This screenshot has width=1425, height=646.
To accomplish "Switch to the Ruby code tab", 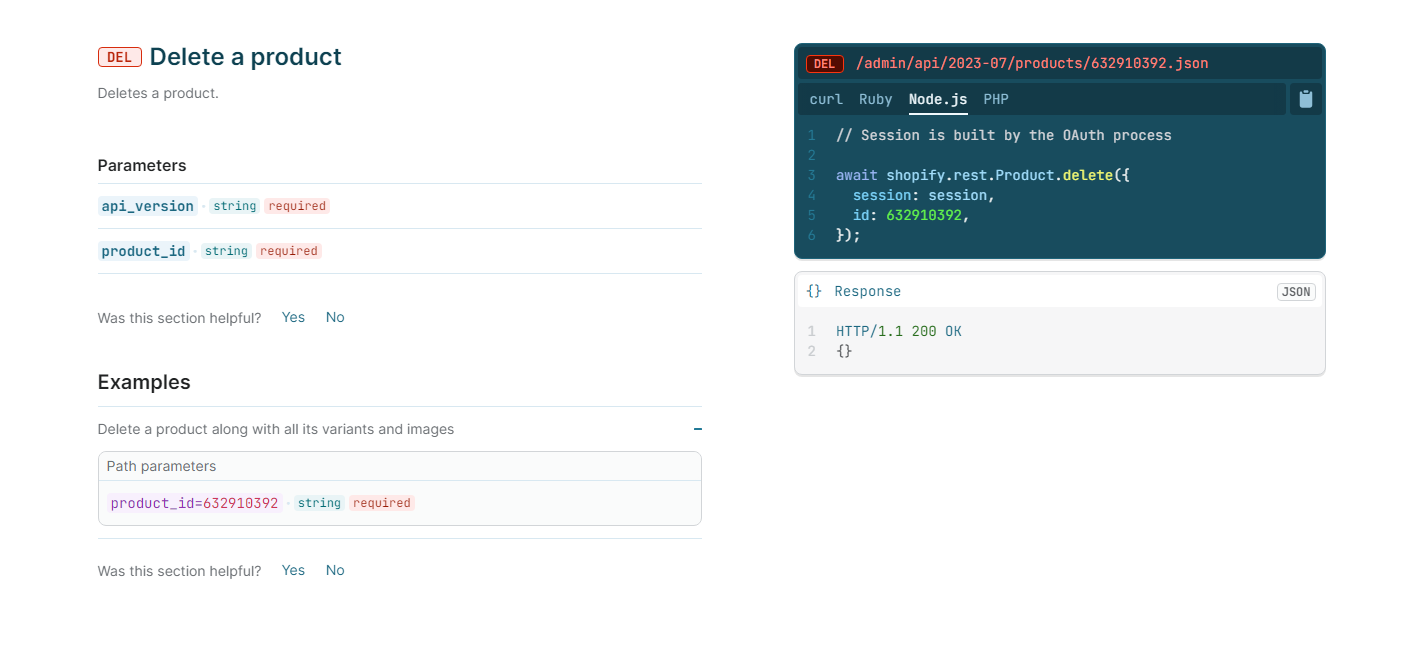I will (875, 99).
